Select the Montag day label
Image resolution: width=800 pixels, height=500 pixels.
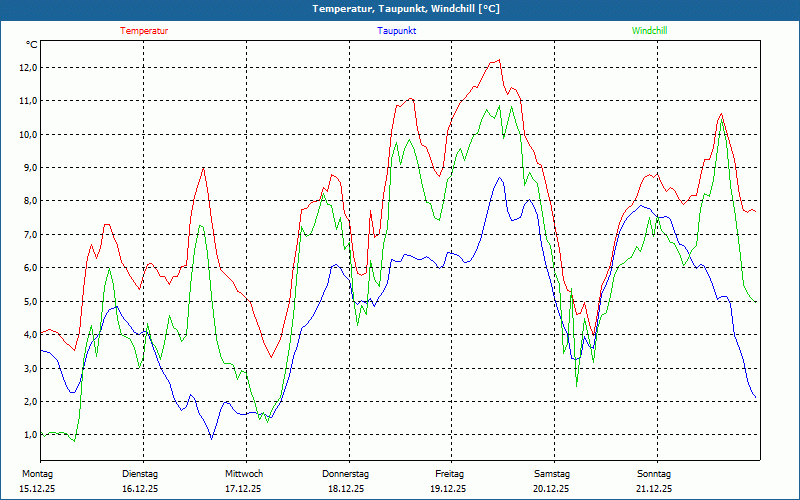tap(36, 473)
